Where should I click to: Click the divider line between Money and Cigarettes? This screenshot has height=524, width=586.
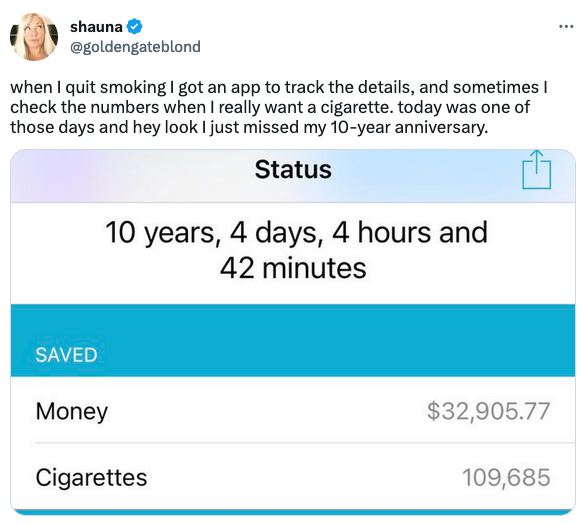point(305,443)
